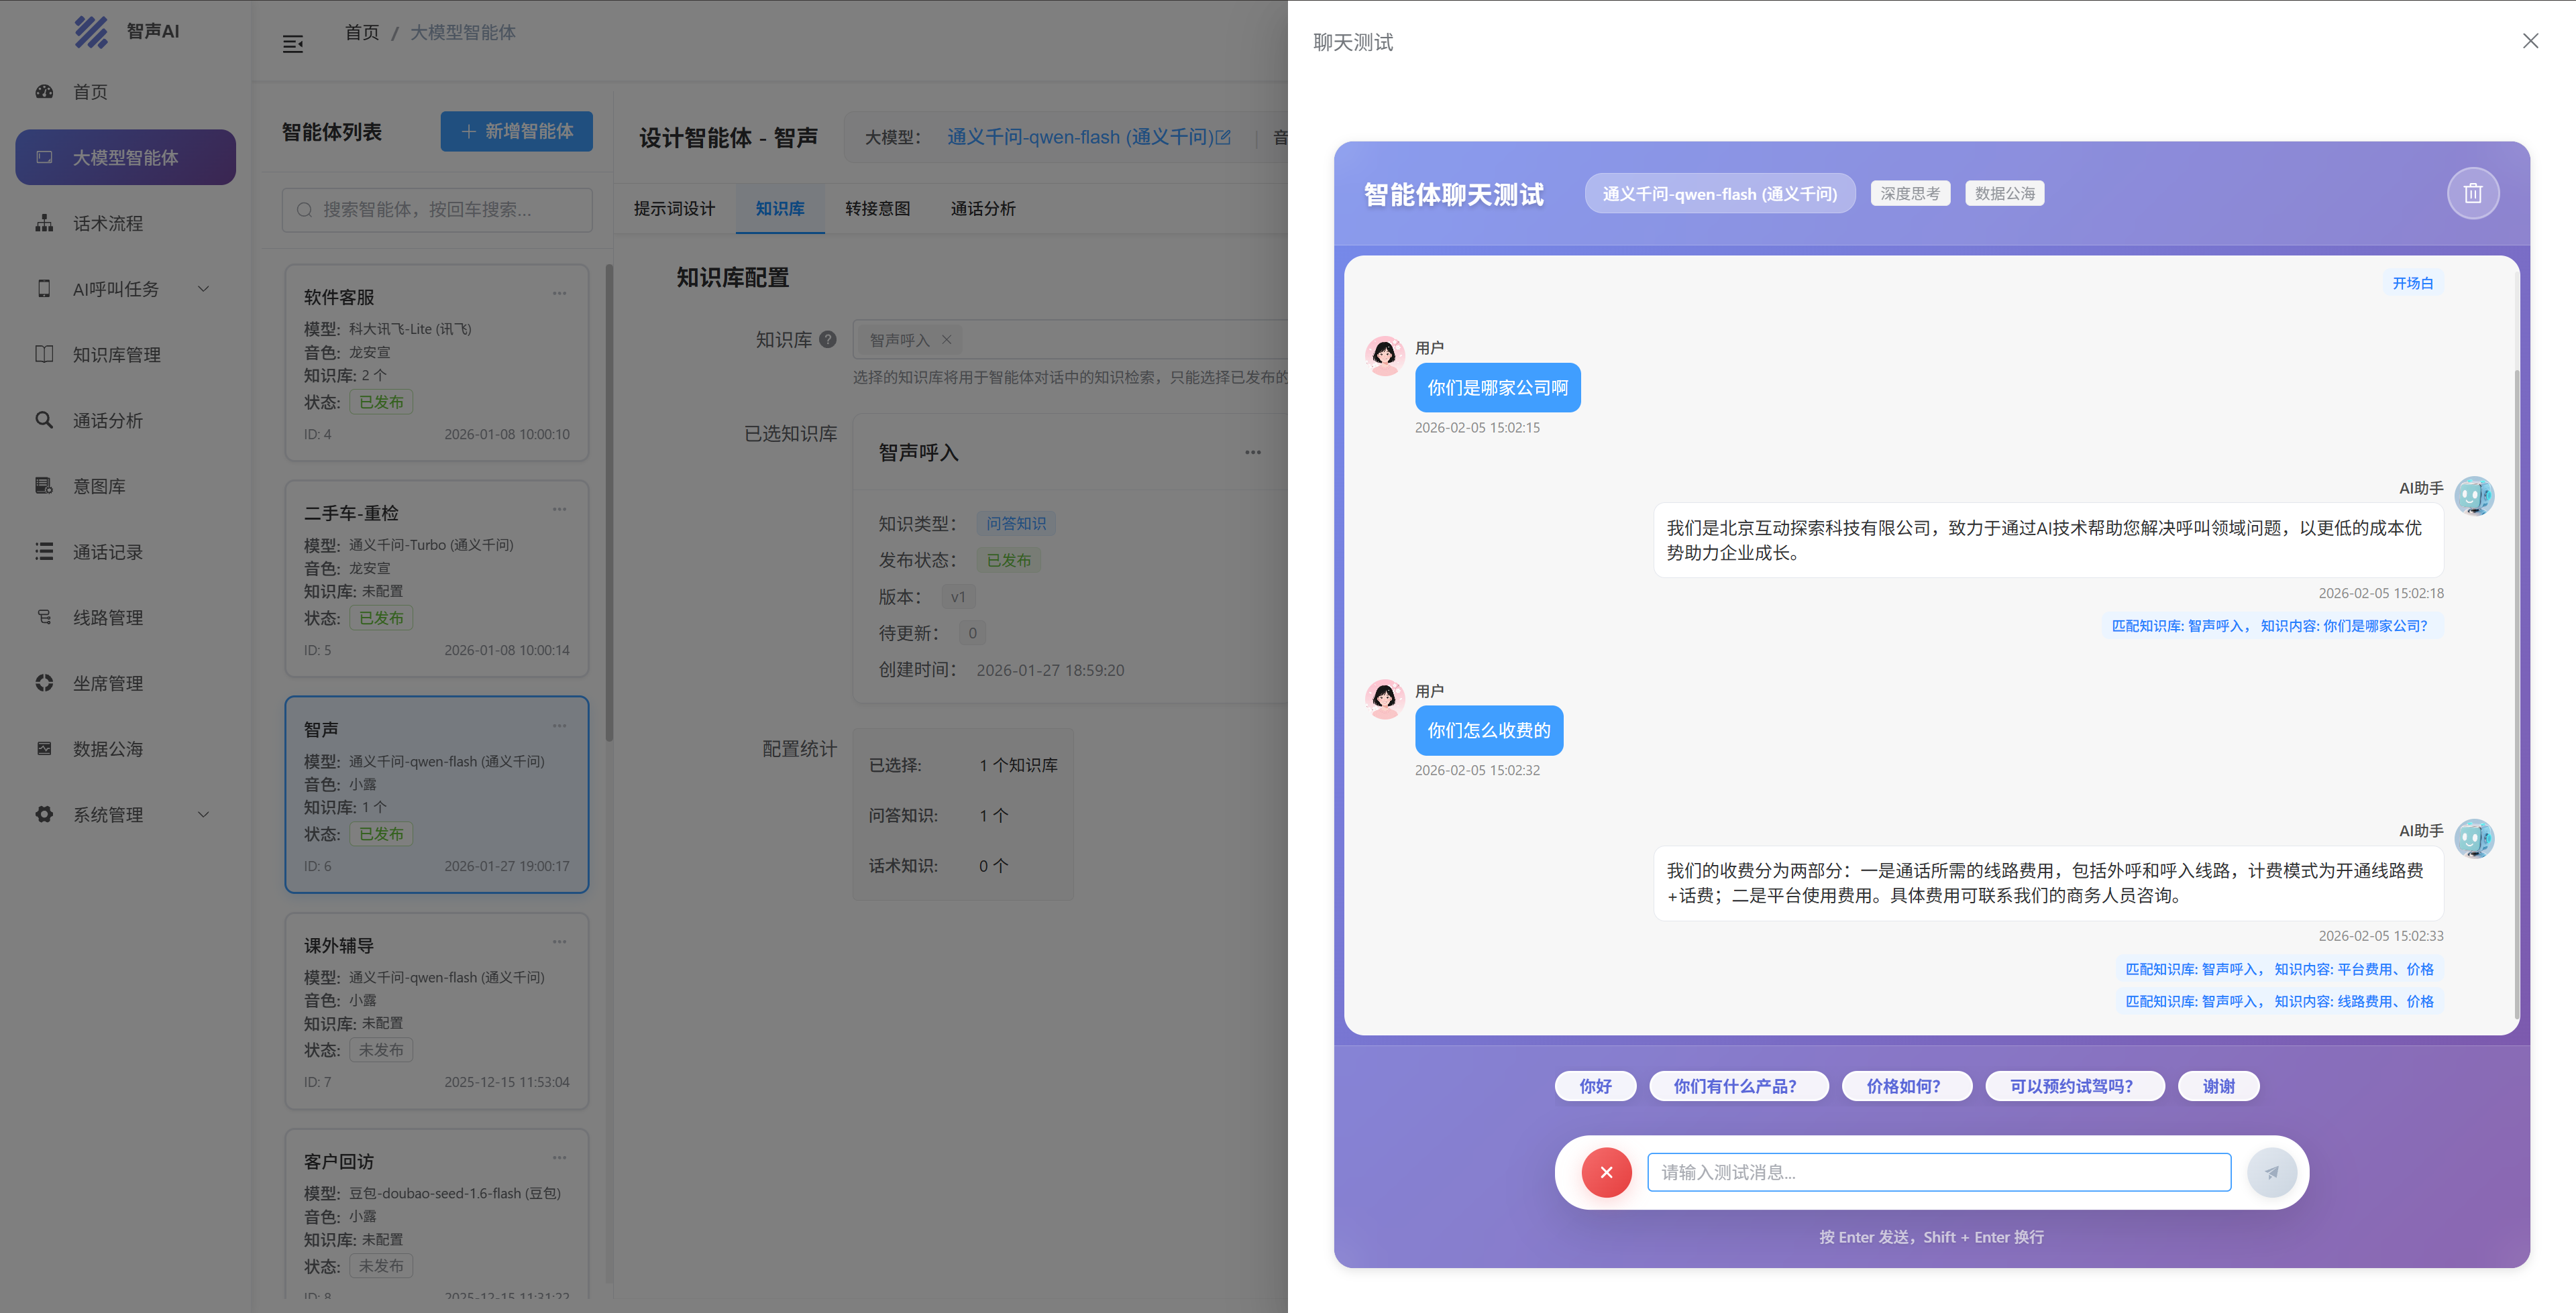This screenshot has width=2576, height=1313.
Task: Click the 新增智能体 button
Action: (516, 131)
